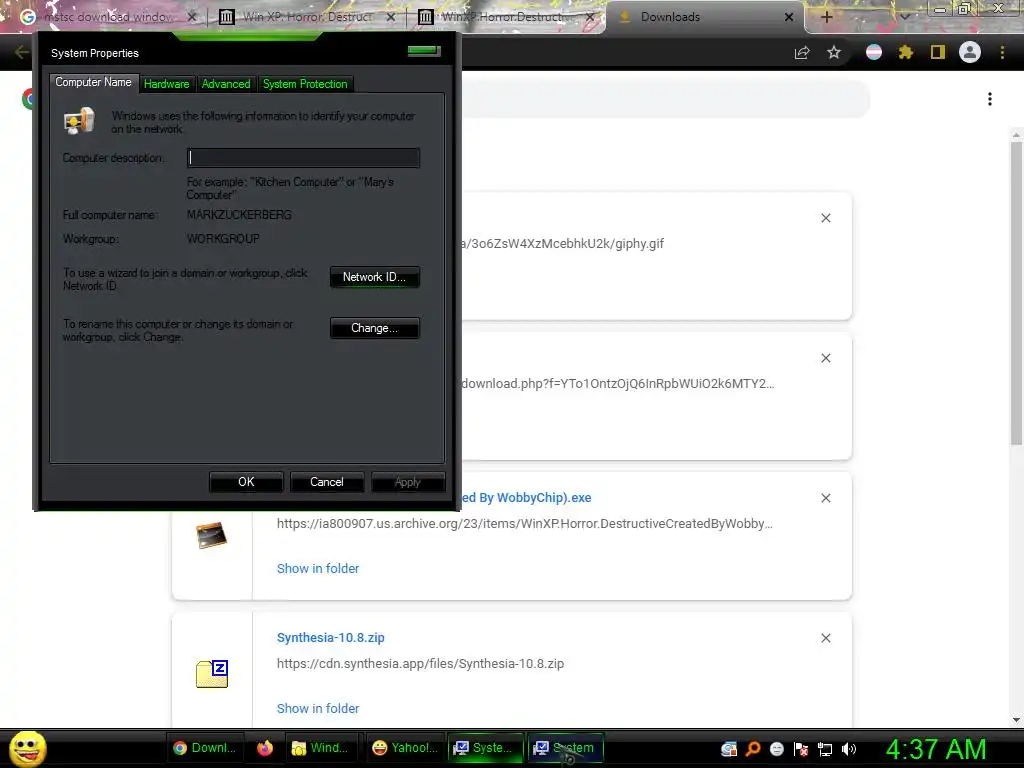Image resolution: width=1024 pixels, height=768 pixels.
Task: Open the Chrome profile avatar
Action: 970,52
